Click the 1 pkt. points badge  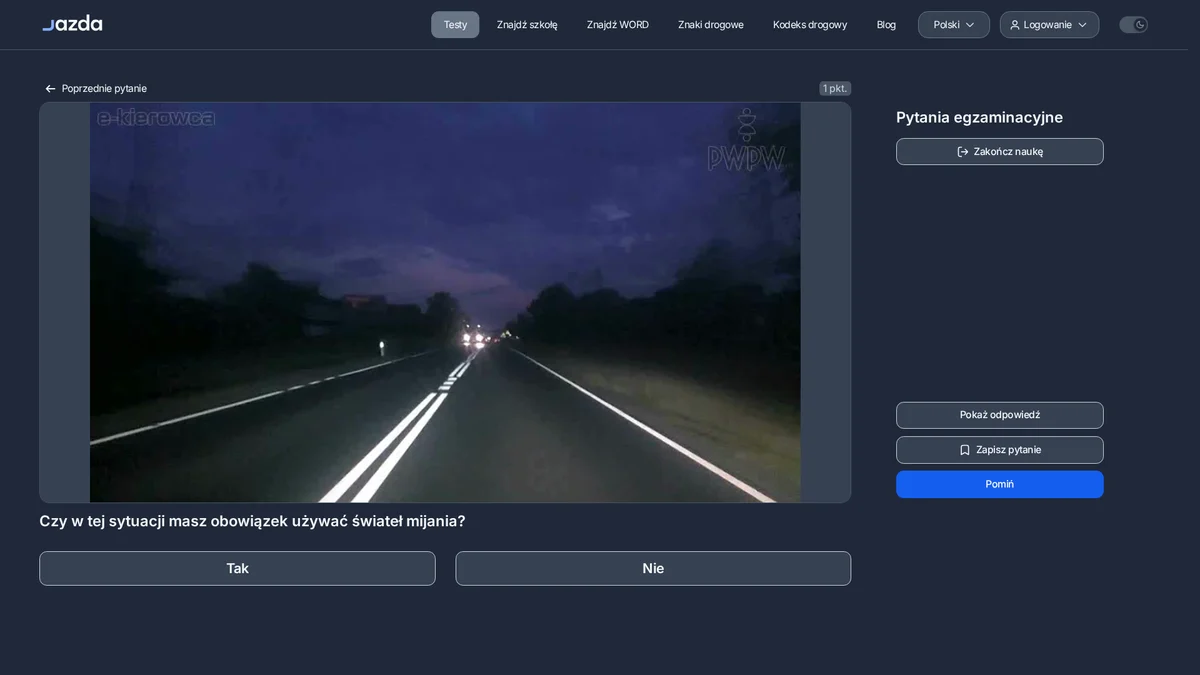click(x=835, y=89)
